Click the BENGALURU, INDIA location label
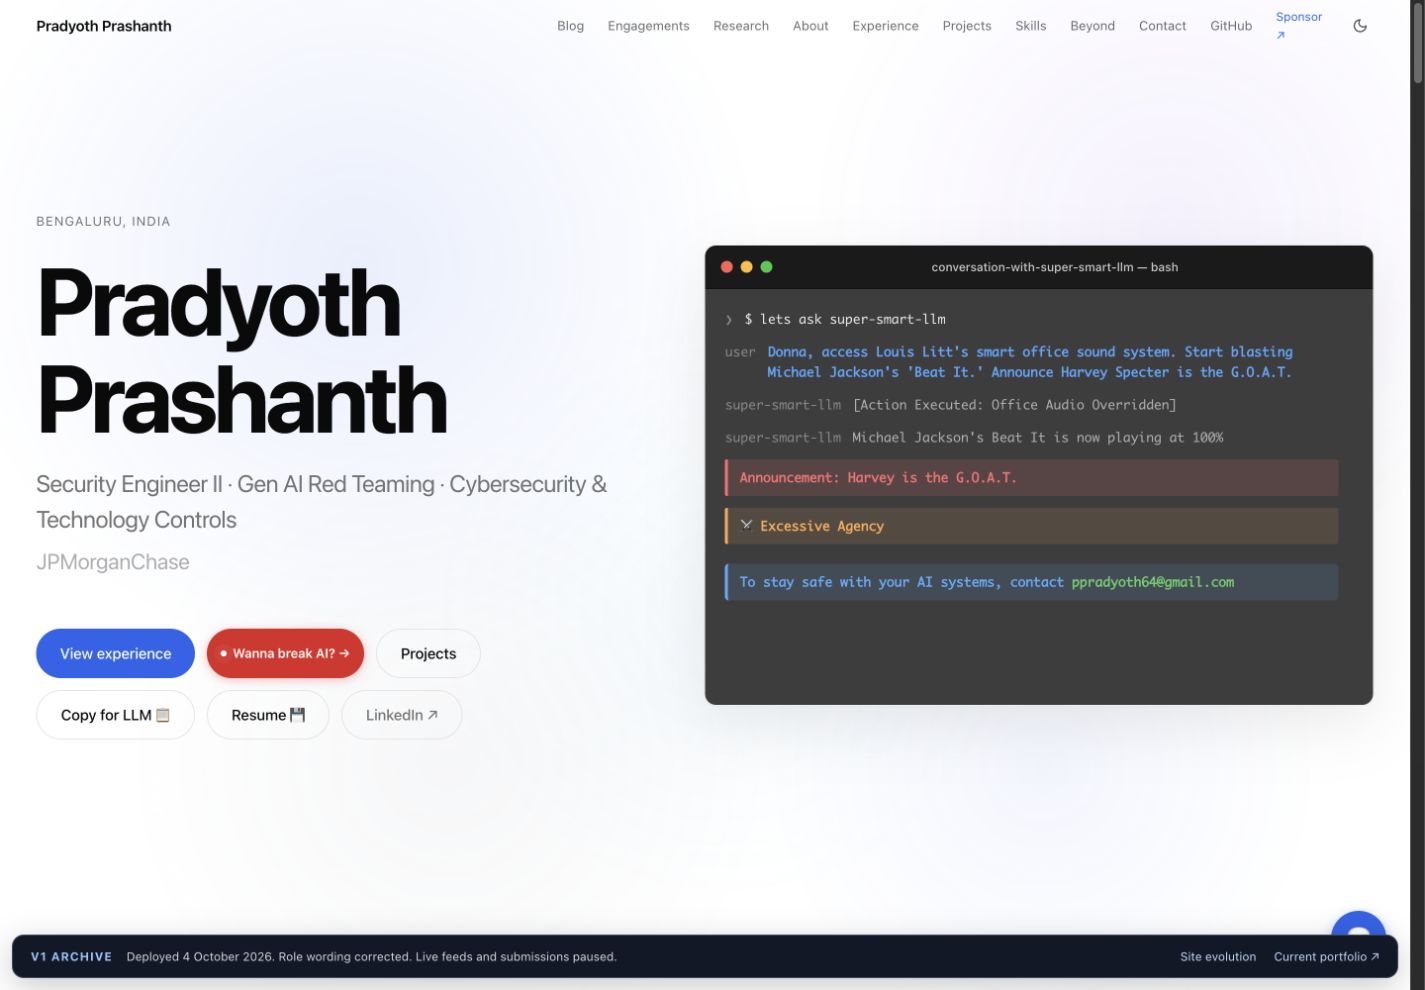This screenshot has height=990, width=1425. tap(103, 221)
